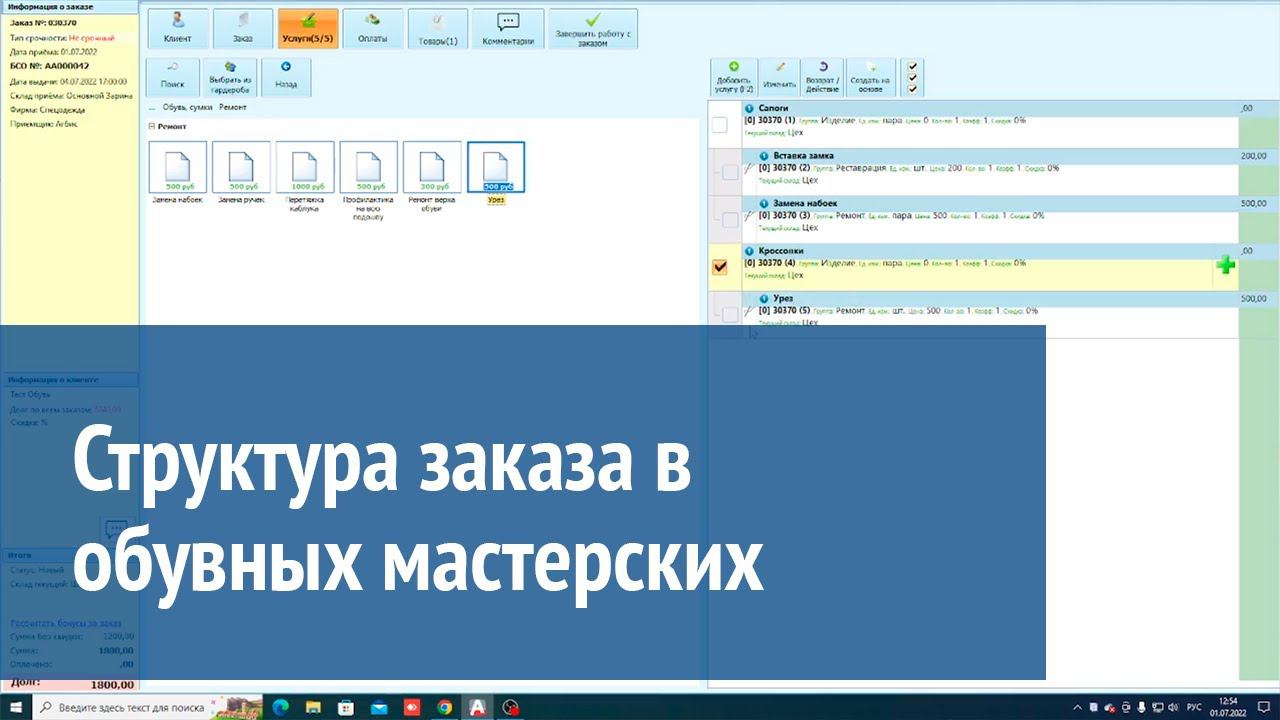Select the Вставка замка row title

point(803,156)
